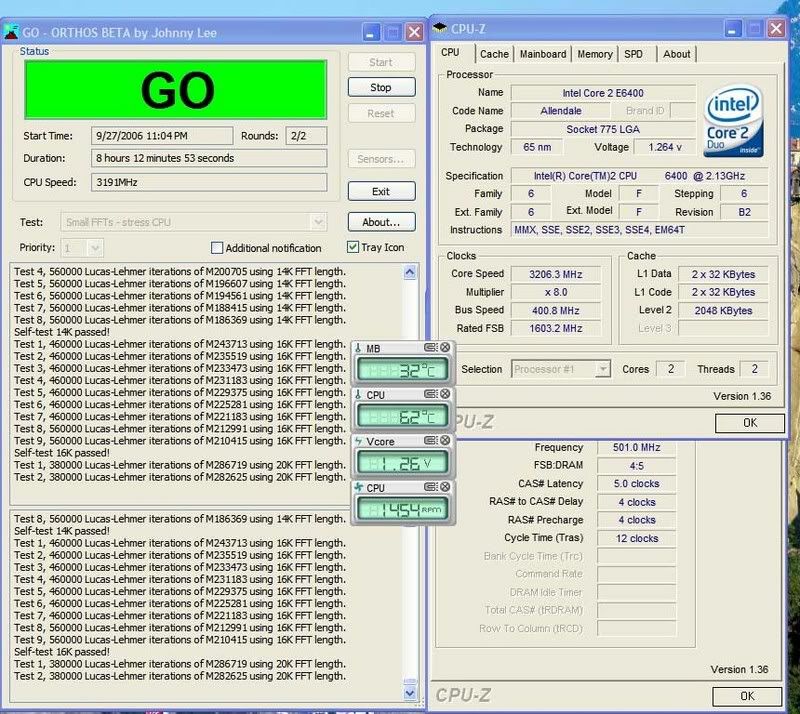Click the ORTHOS title bar icon
The image size is (800, 714).
[x=11, y=32]
